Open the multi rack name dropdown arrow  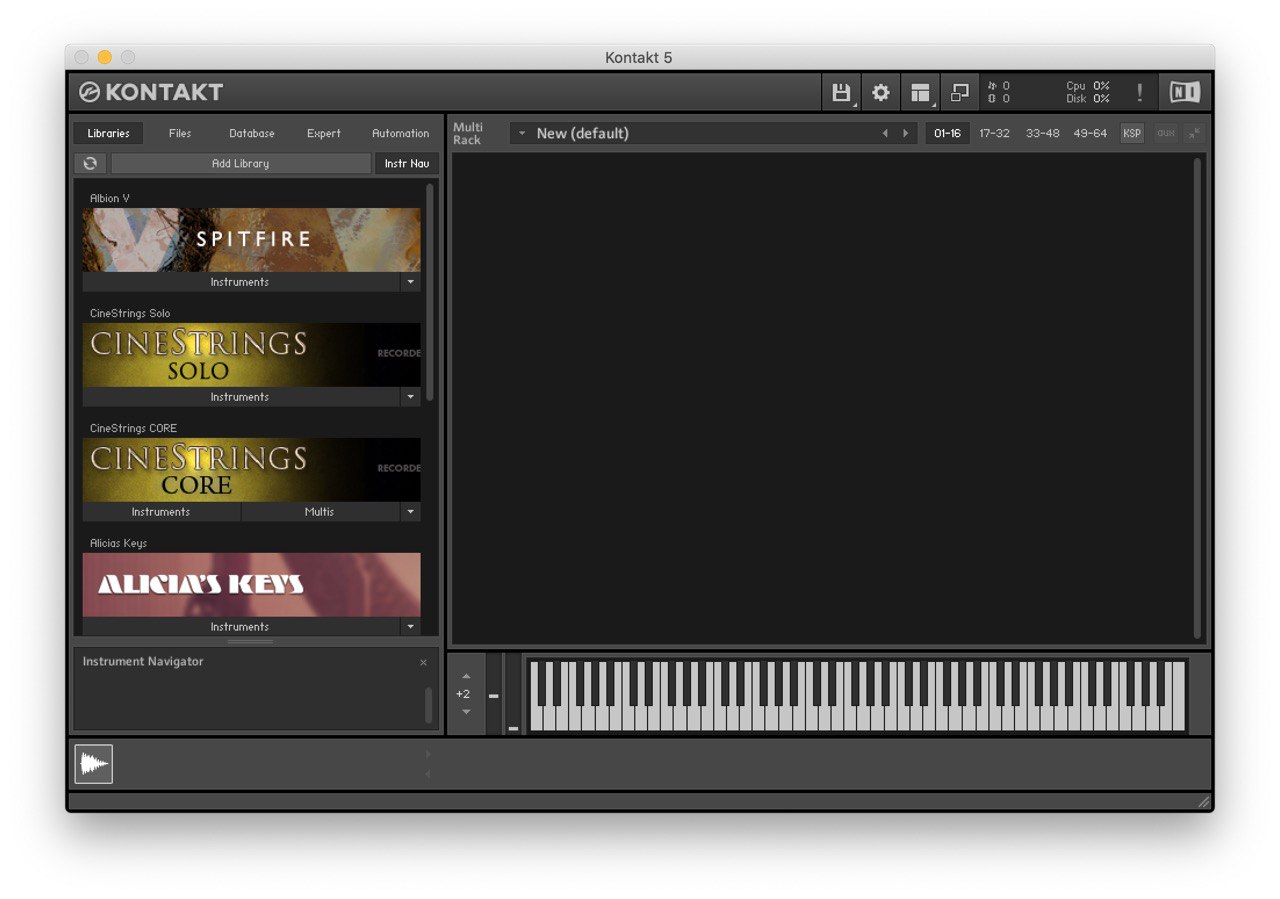click(x=521, y=133)
